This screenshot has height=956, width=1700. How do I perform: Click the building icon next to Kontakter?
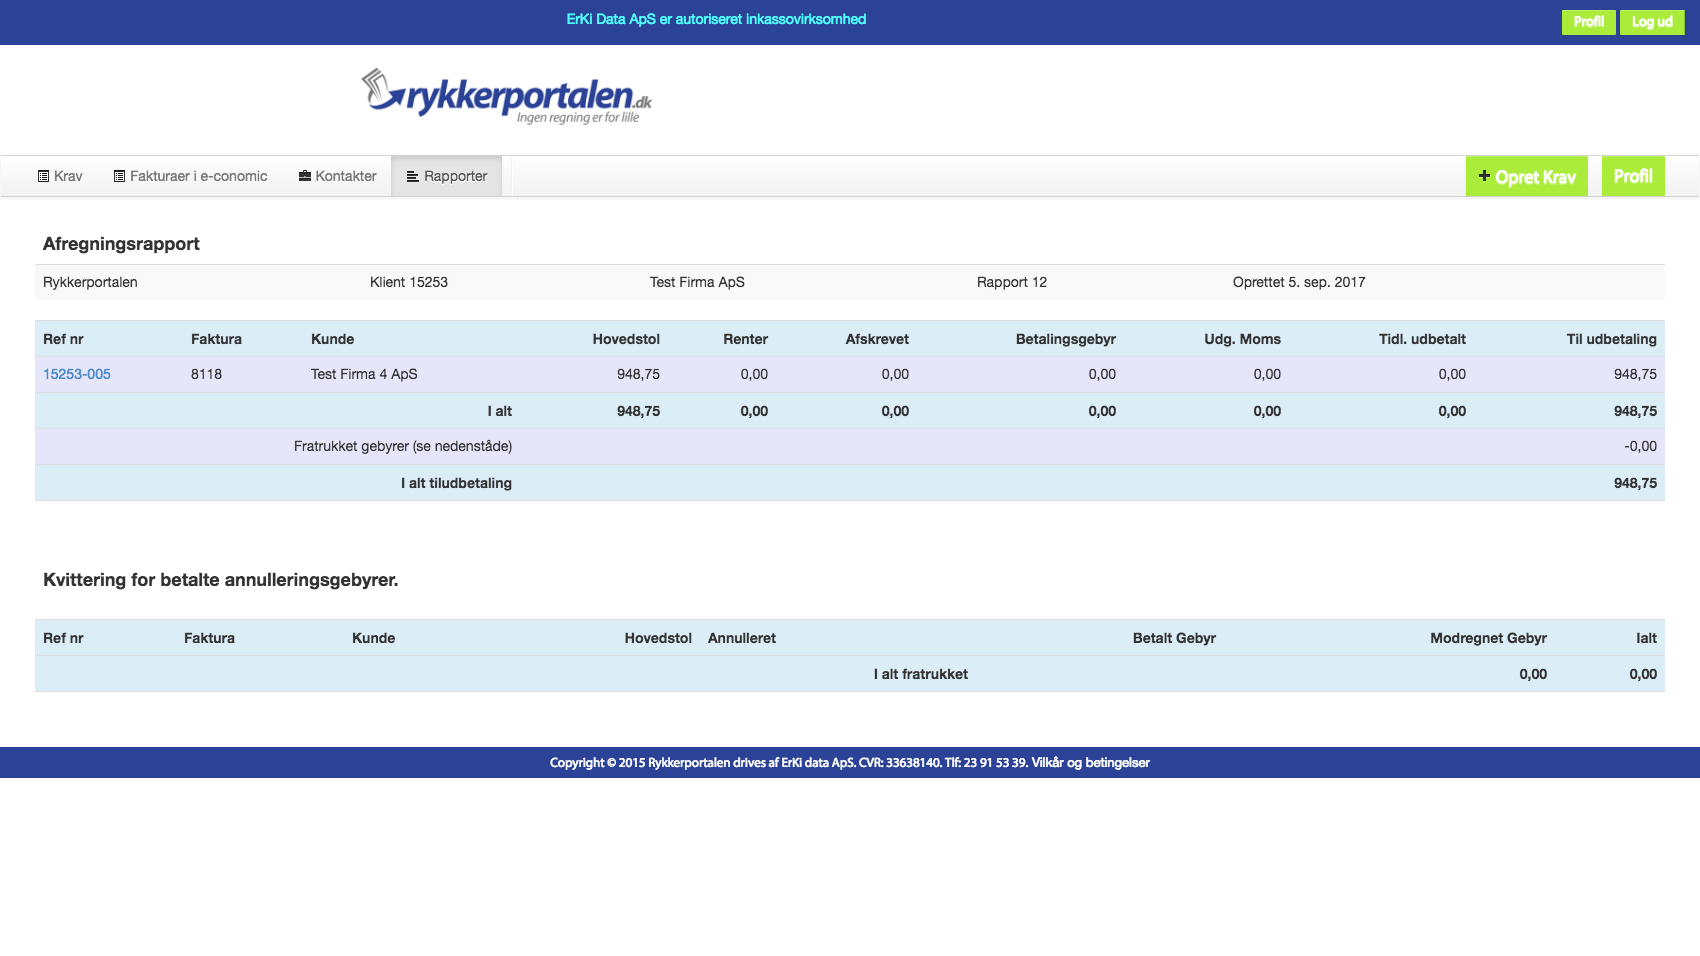(x=303, y=175)
